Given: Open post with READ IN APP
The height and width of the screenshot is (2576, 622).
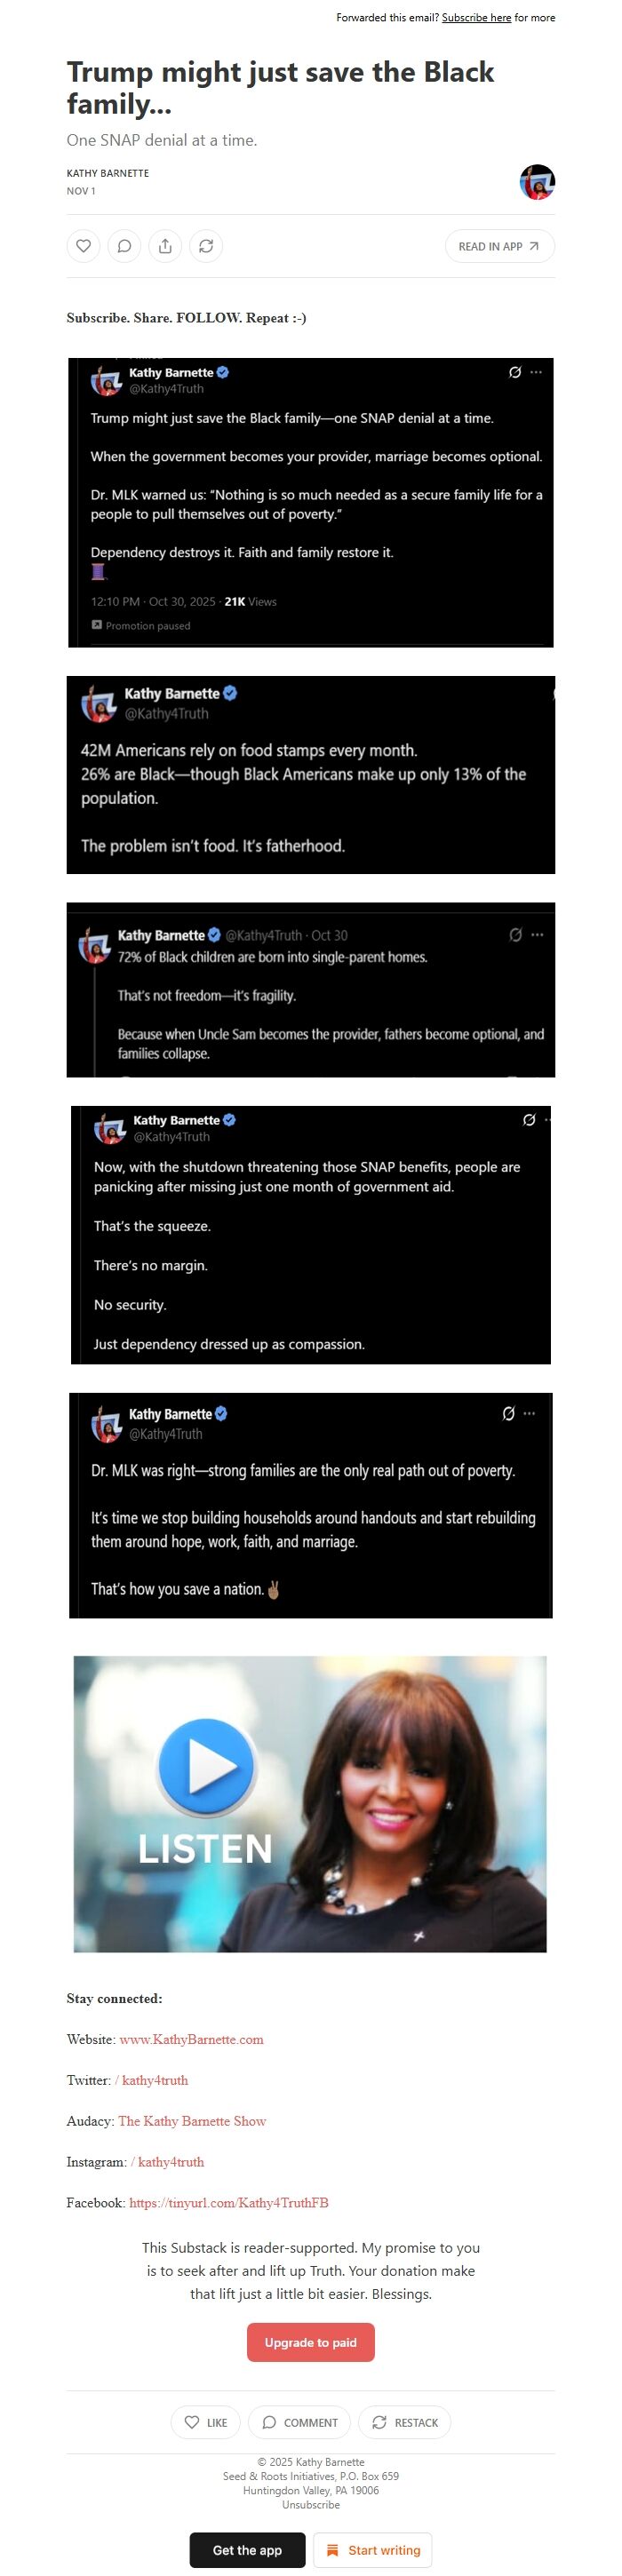Looking at the screenshot, I should tap(499, 246).
